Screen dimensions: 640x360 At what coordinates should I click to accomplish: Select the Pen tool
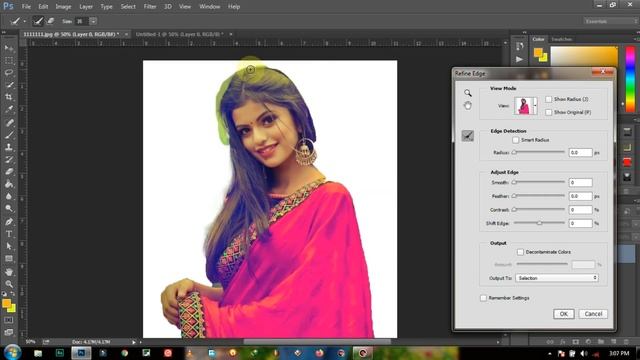pyautogui.click(x=9, y=222)
